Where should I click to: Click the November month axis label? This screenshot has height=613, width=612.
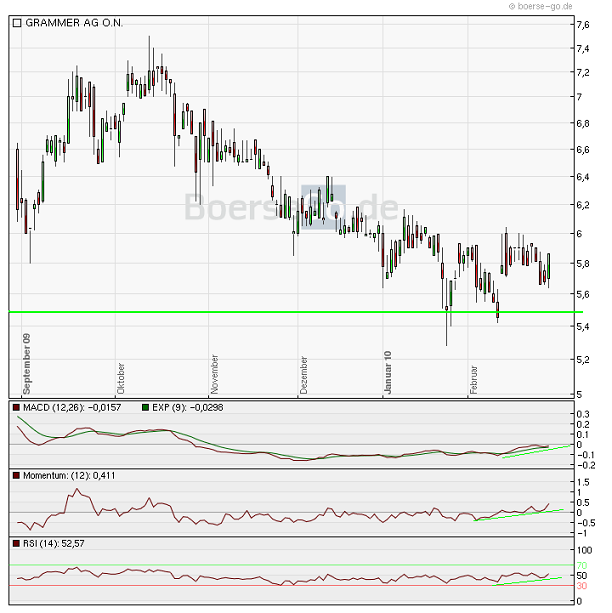tap(214, 374)
